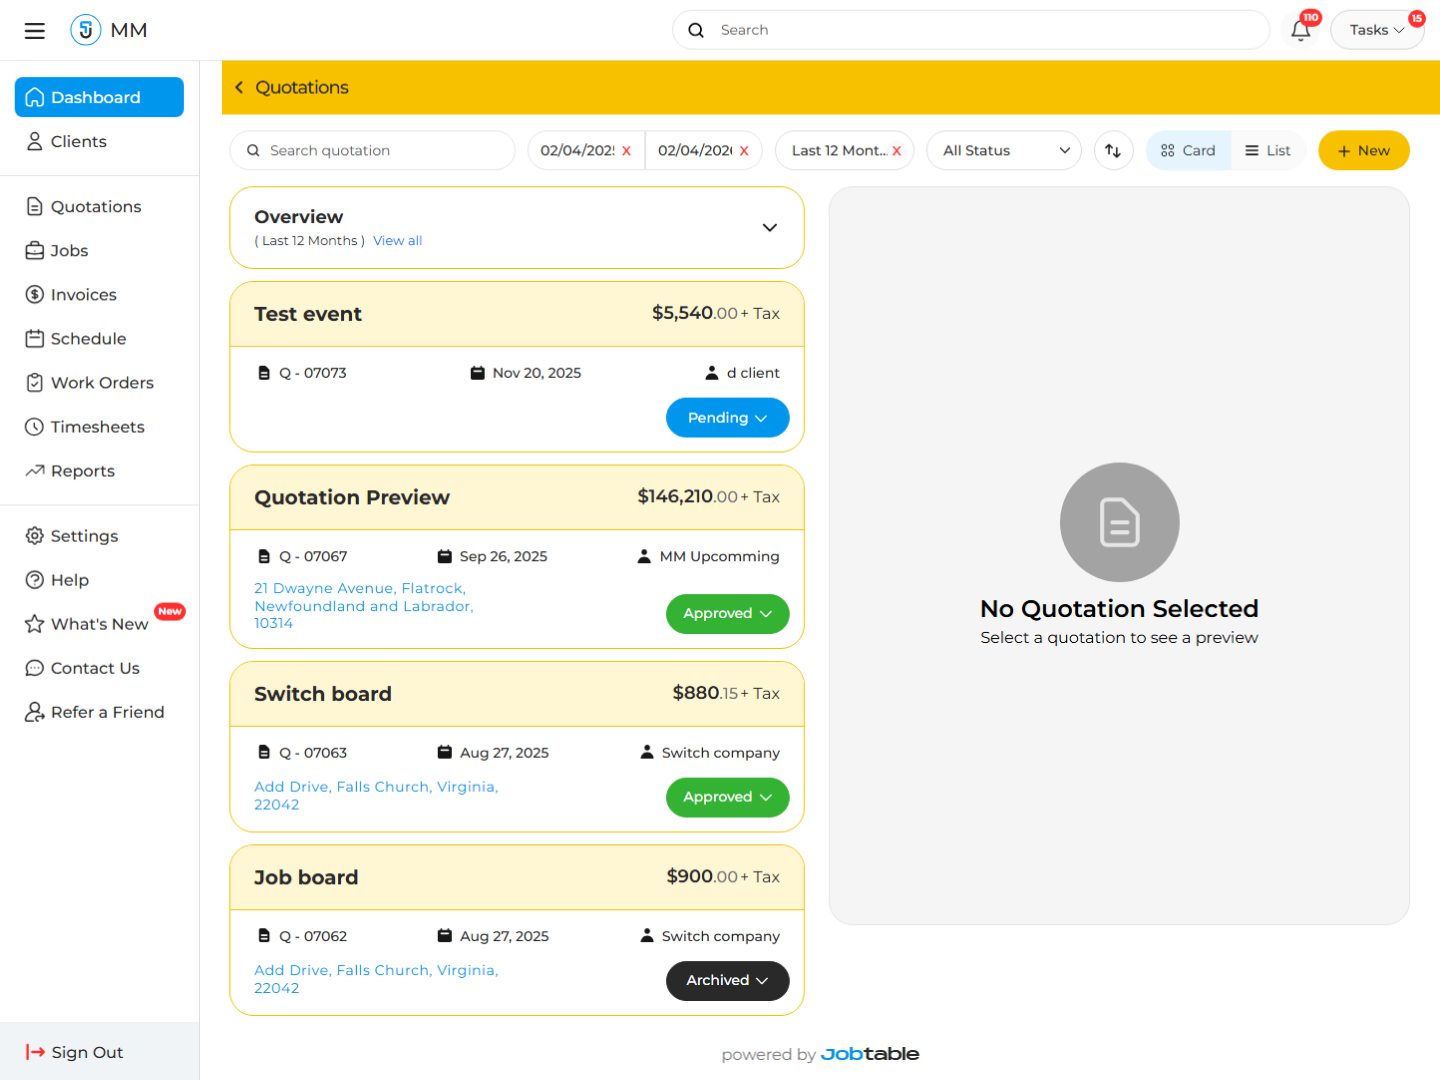Click the notifications bell icon
This screenshot has width=1440, height=1080.
click(x=1300, y=30)
